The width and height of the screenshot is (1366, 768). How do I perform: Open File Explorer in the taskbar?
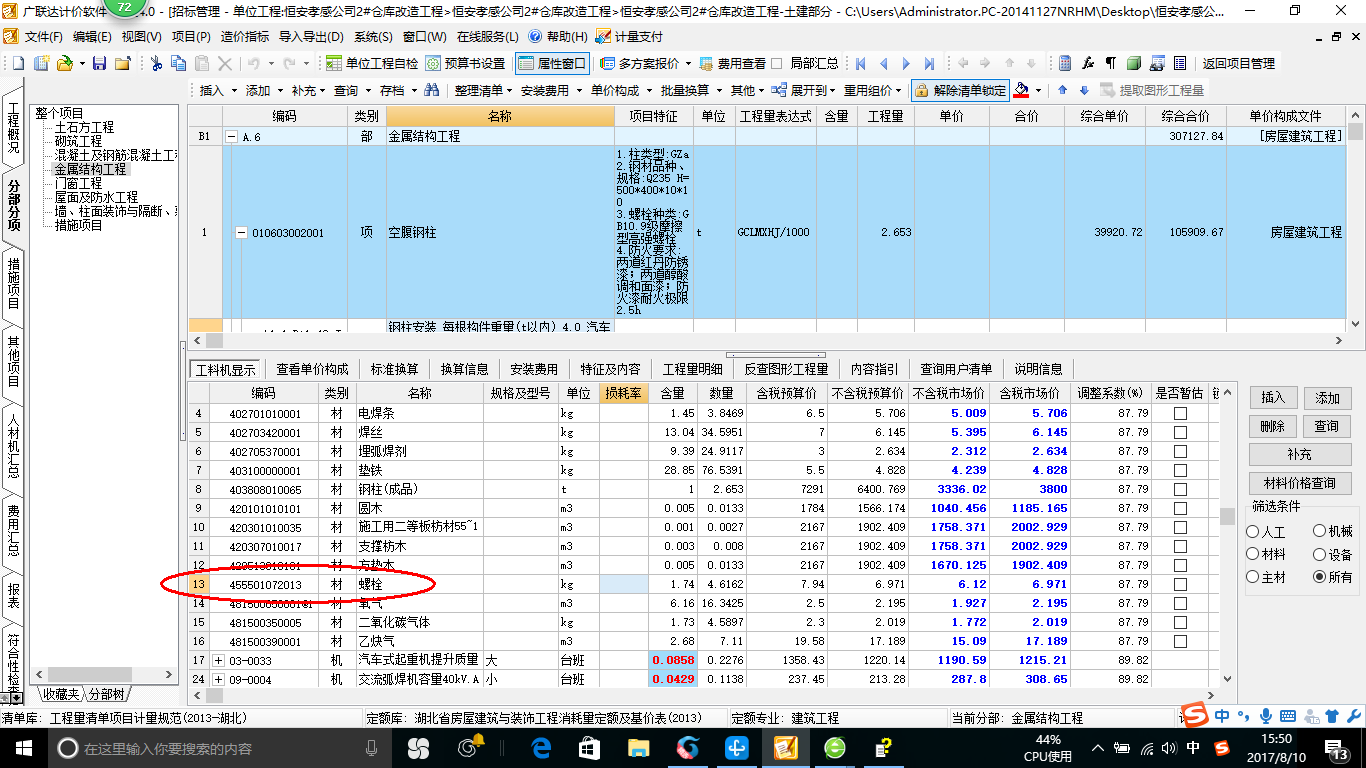click(x=638, y=747)
